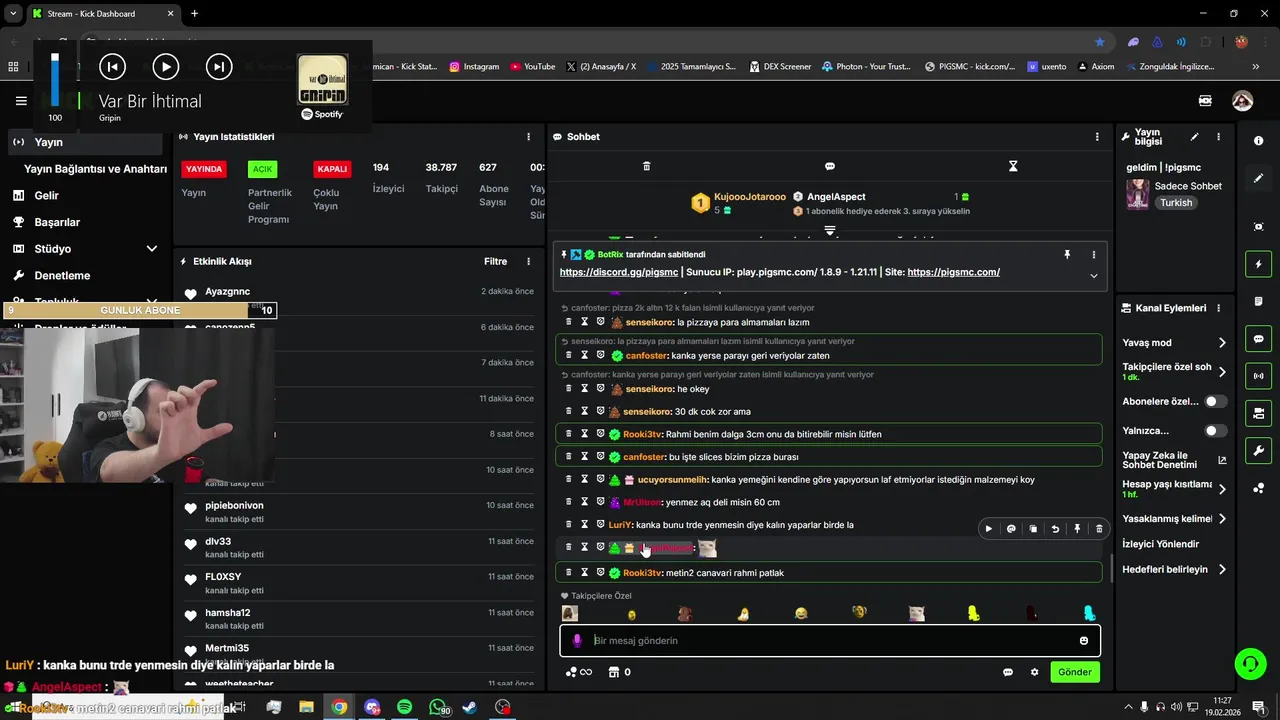Click reply arrow in message hover toolbar

1055,529
